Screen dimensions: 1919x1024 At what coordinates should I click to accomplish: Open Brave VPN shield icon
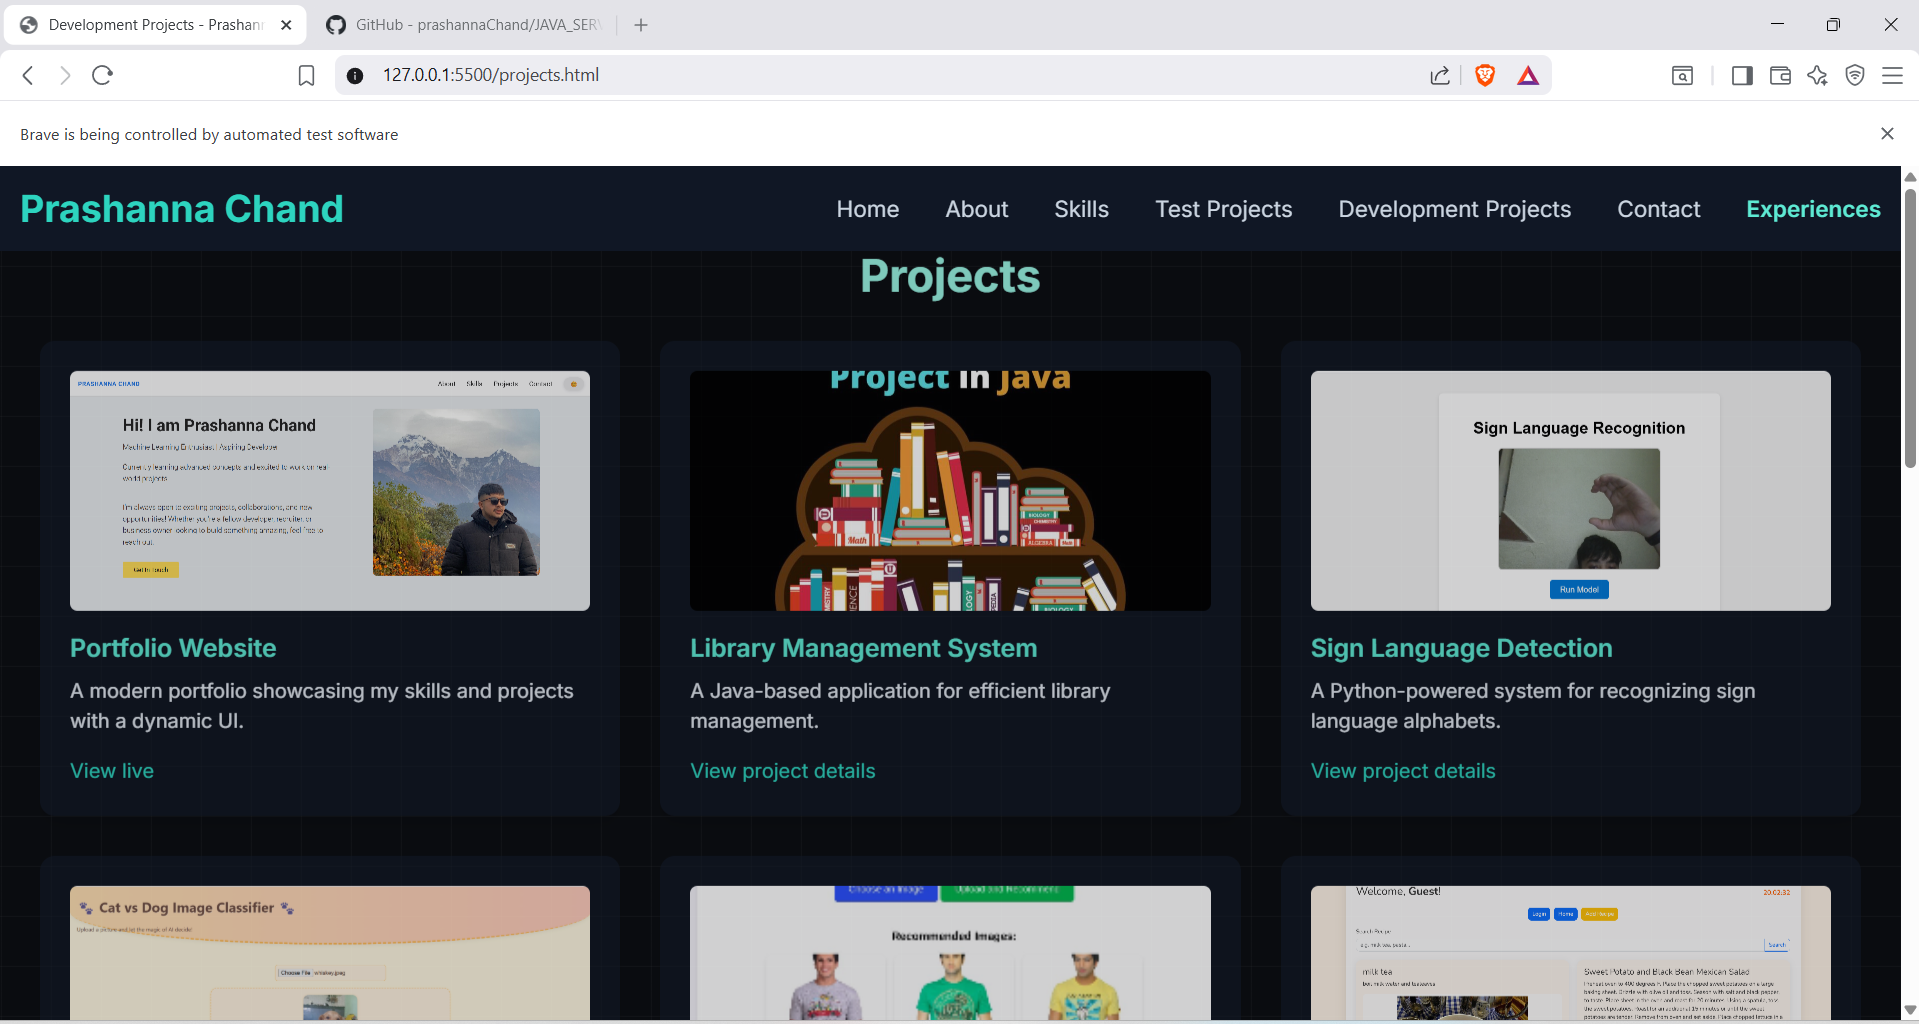coord(1855,76)
